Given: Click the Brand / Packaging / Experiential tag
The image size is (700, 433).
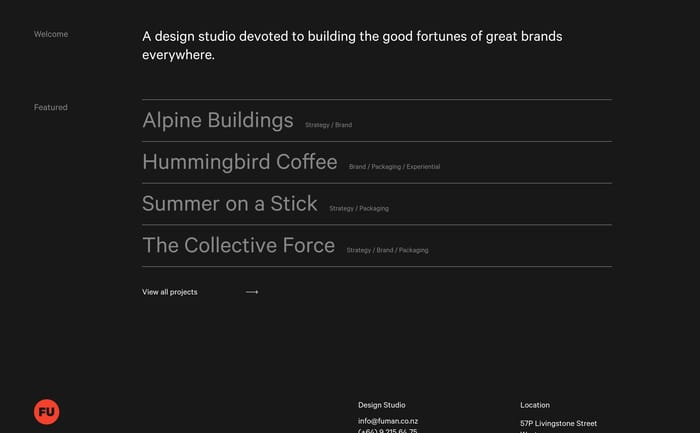Looking at the screenshot, I should click(x=394, y=167).
